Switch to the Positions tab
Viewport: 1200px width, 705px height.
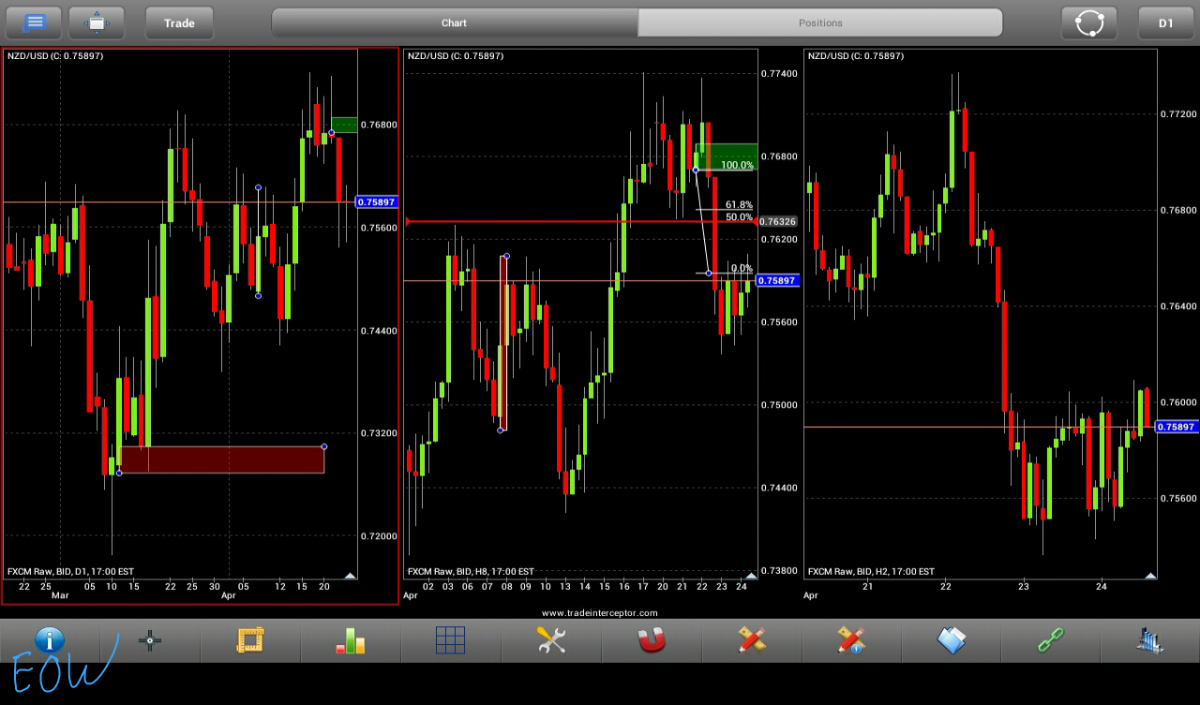[x=820, y=22]
